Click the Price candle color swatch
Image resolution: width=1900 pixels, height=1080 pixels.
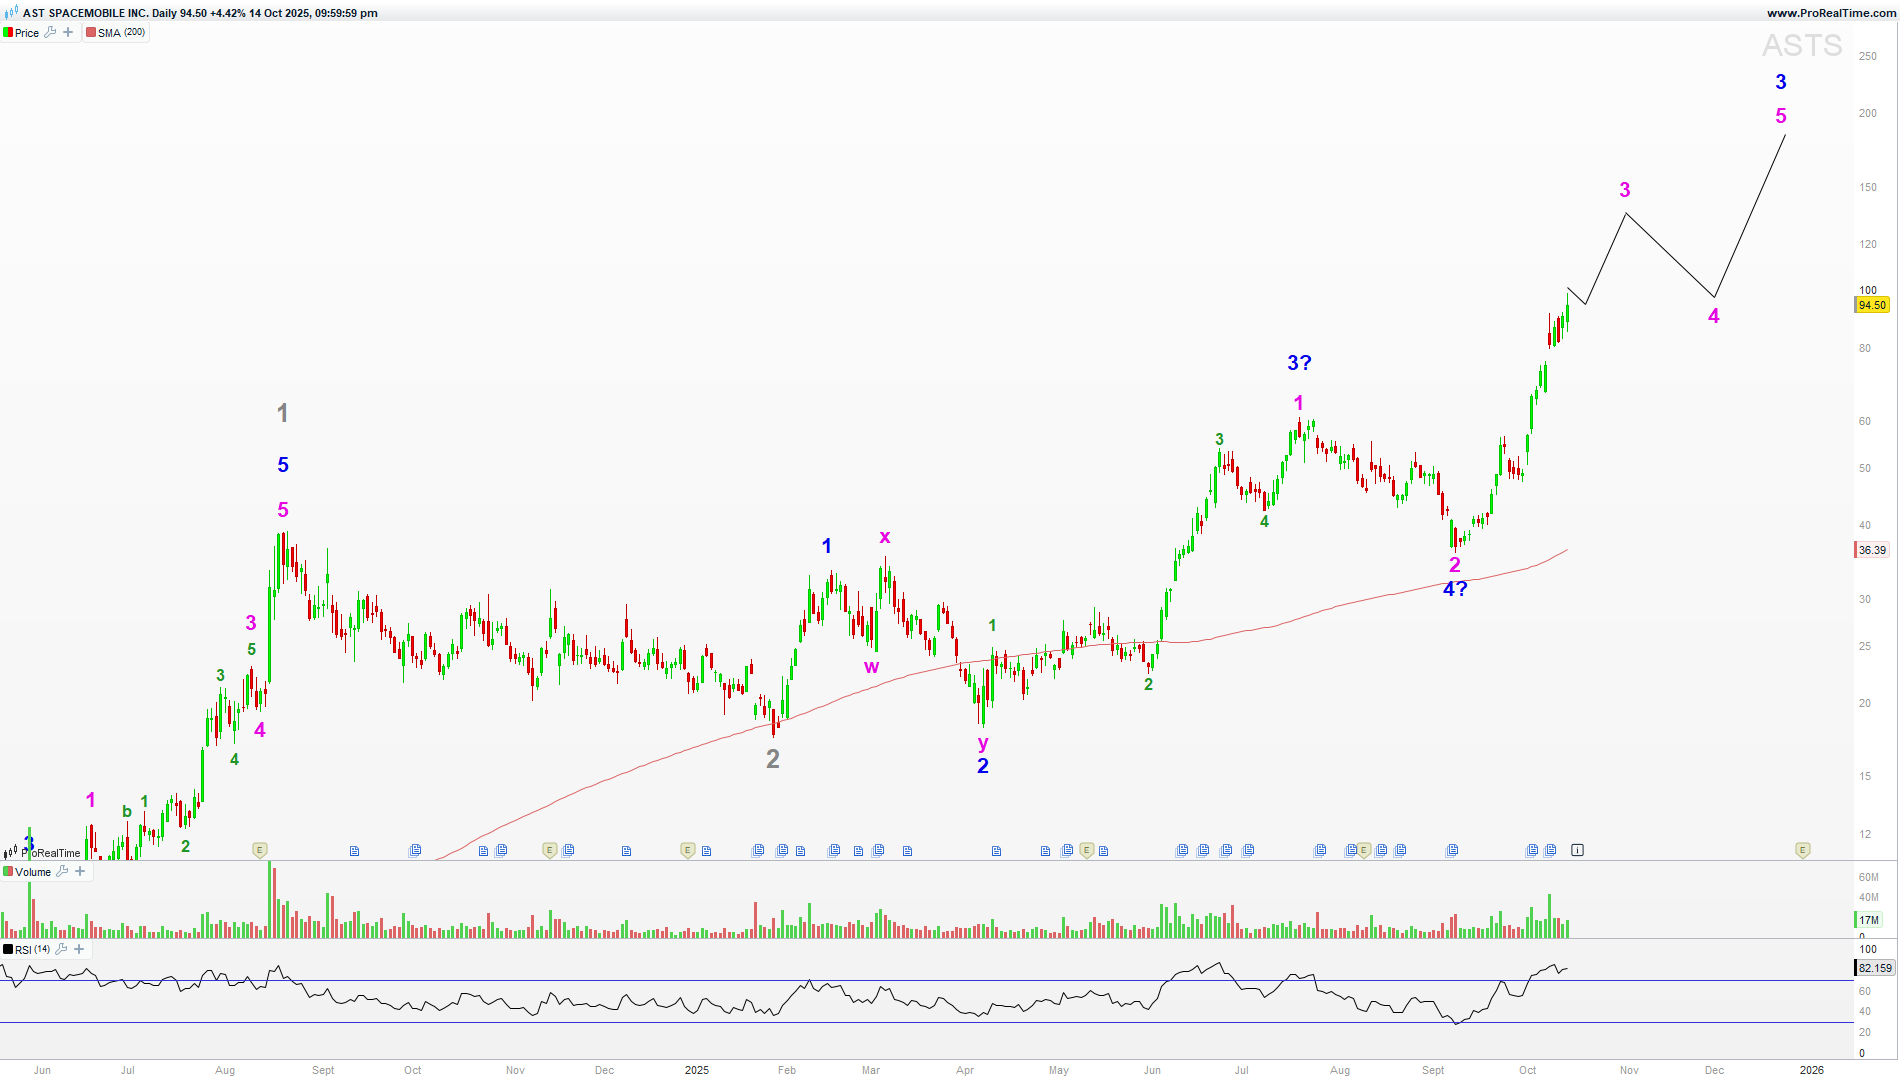(8, 33)
